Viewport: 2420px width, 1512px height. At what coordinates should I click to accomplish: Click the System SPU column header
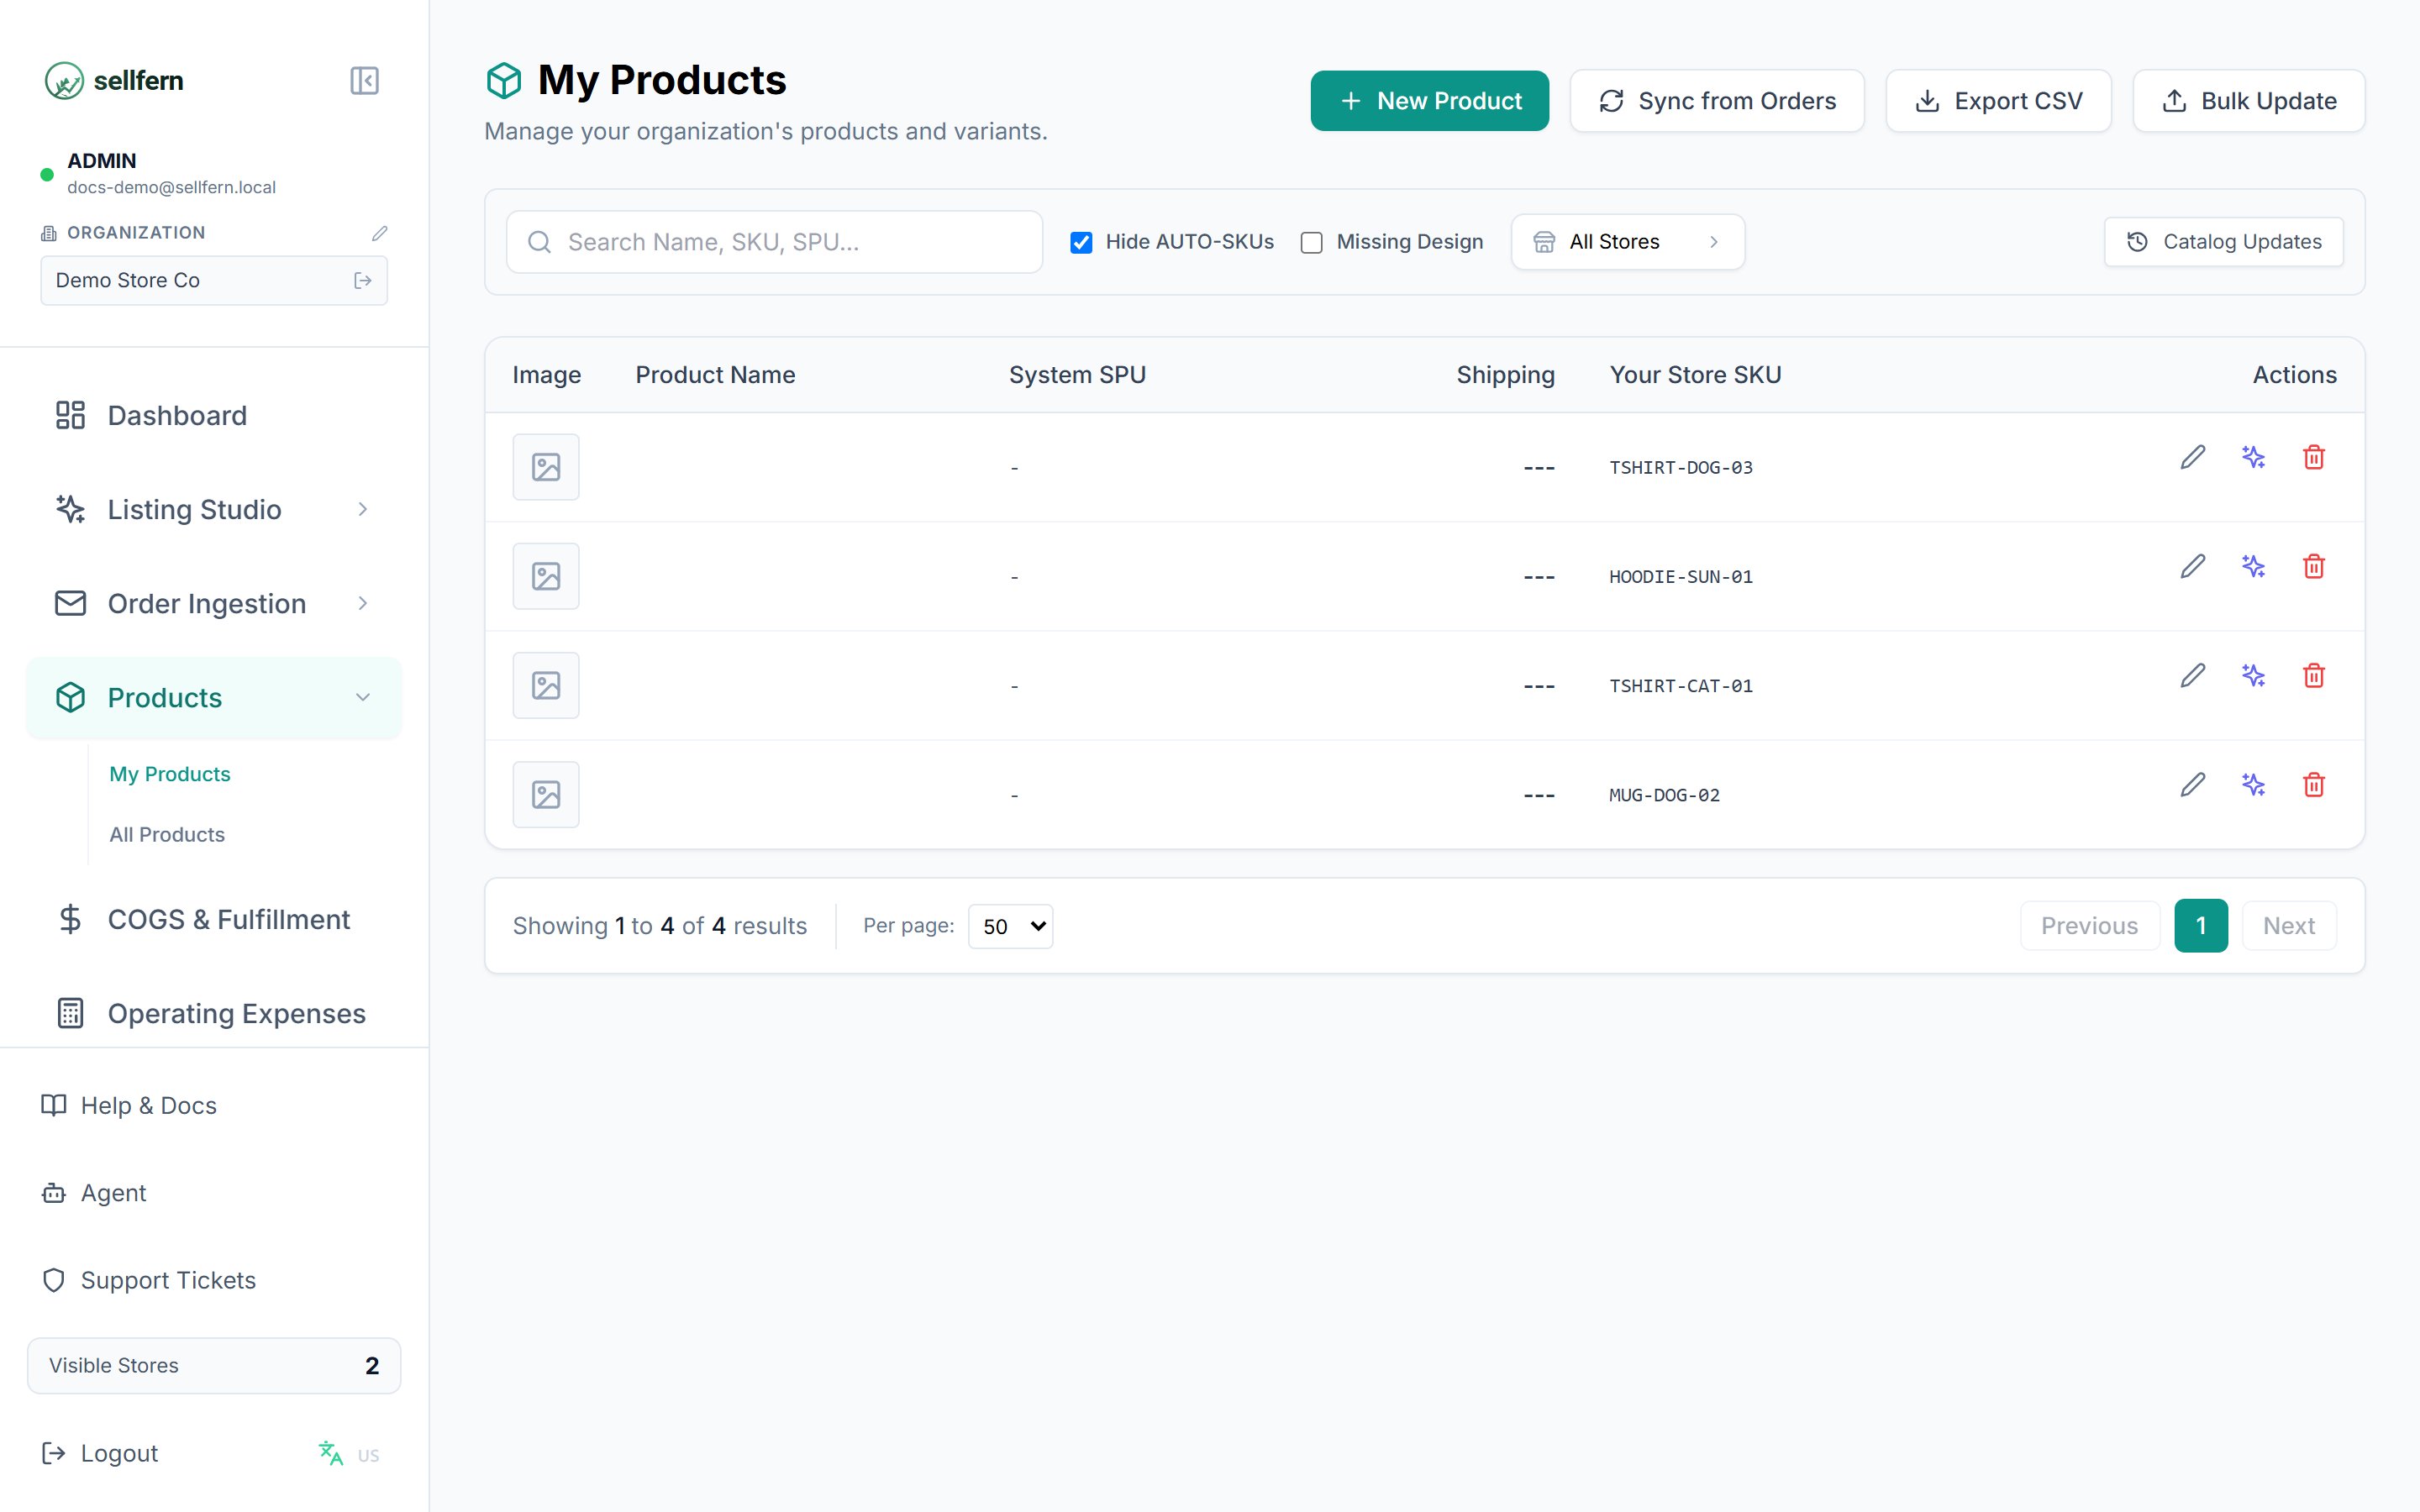(1077, 375)
